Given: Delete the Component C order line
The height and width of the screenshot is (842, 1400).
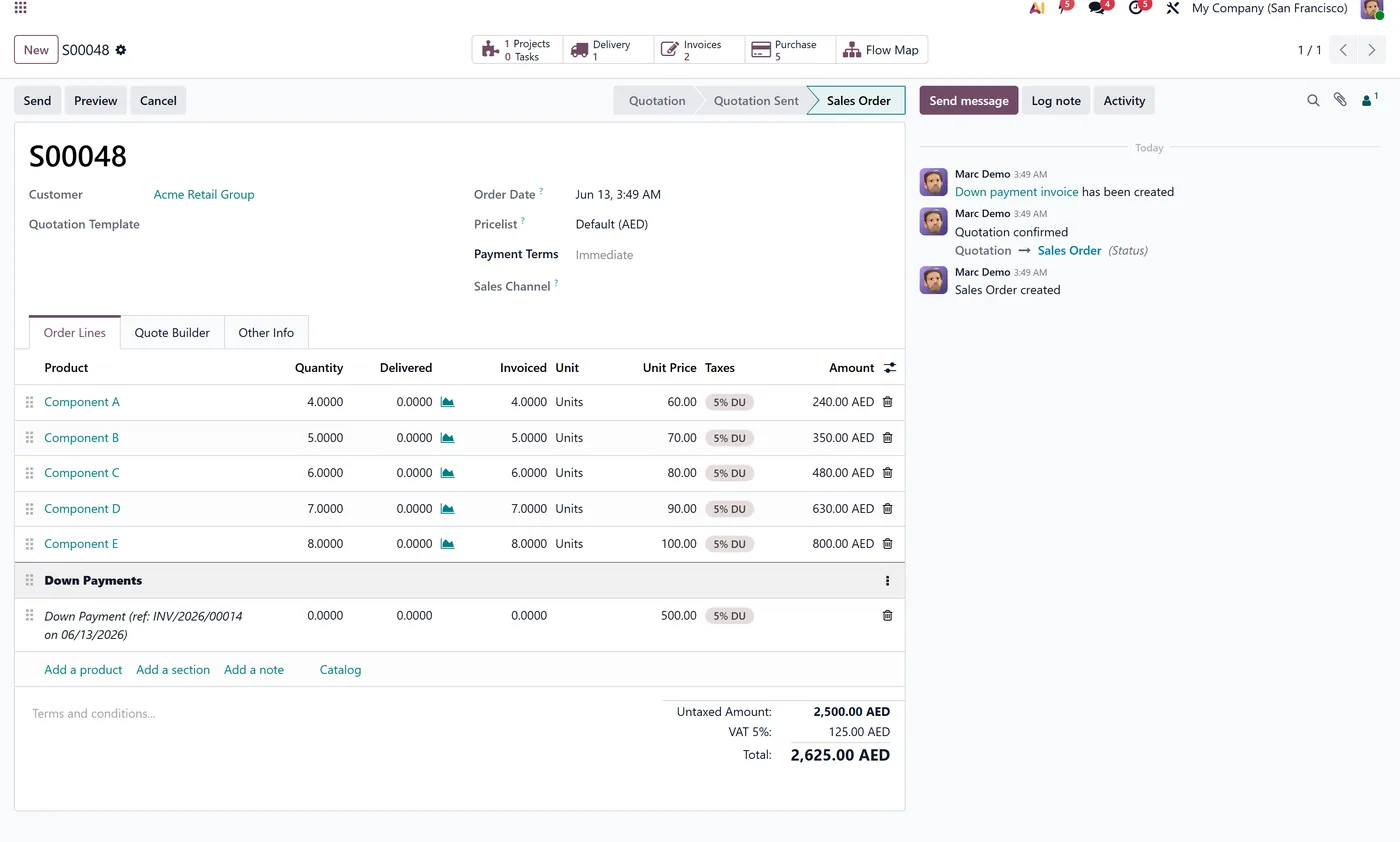Looking at the screenshot, I should click(887, 473).
